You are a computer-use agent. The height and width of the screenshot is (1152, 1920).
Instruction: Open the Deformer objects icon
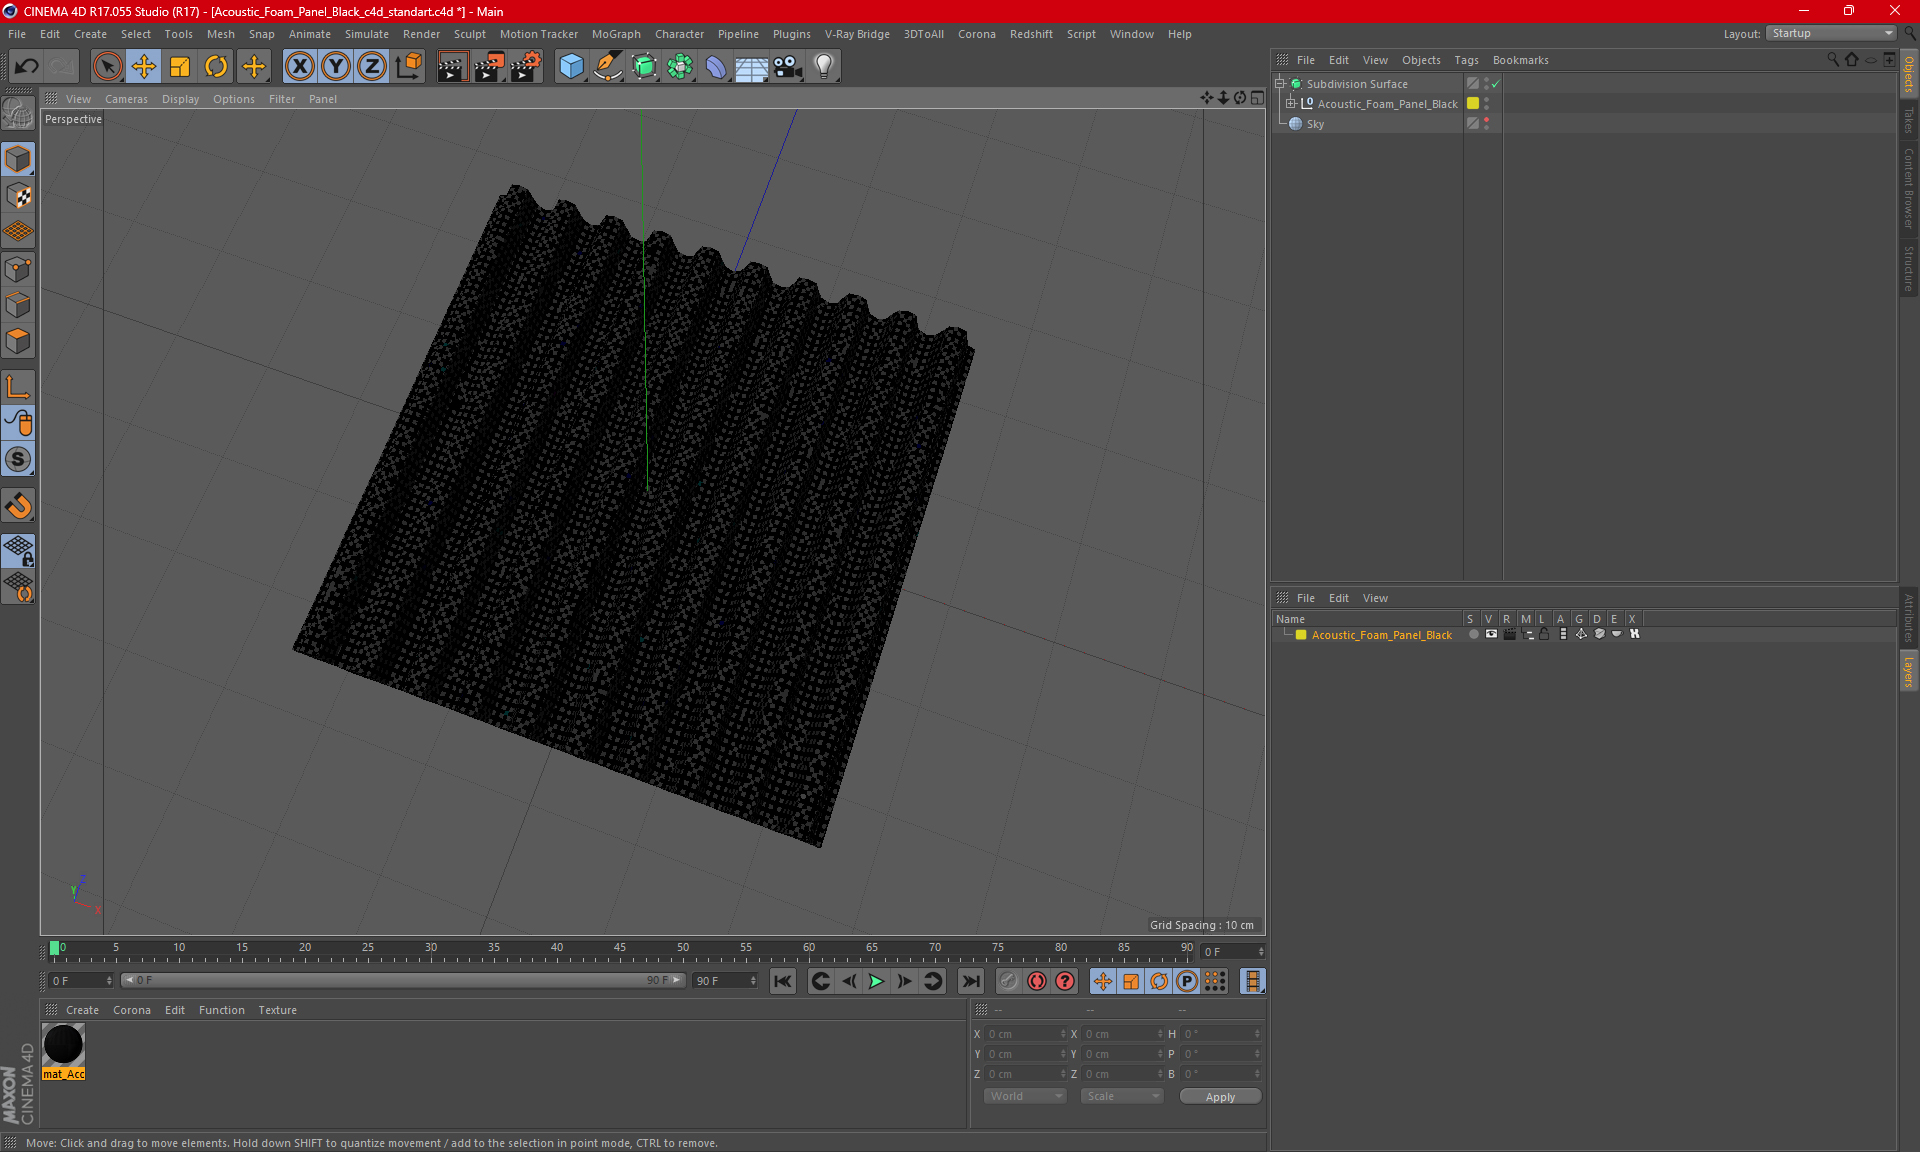point(716,67)
